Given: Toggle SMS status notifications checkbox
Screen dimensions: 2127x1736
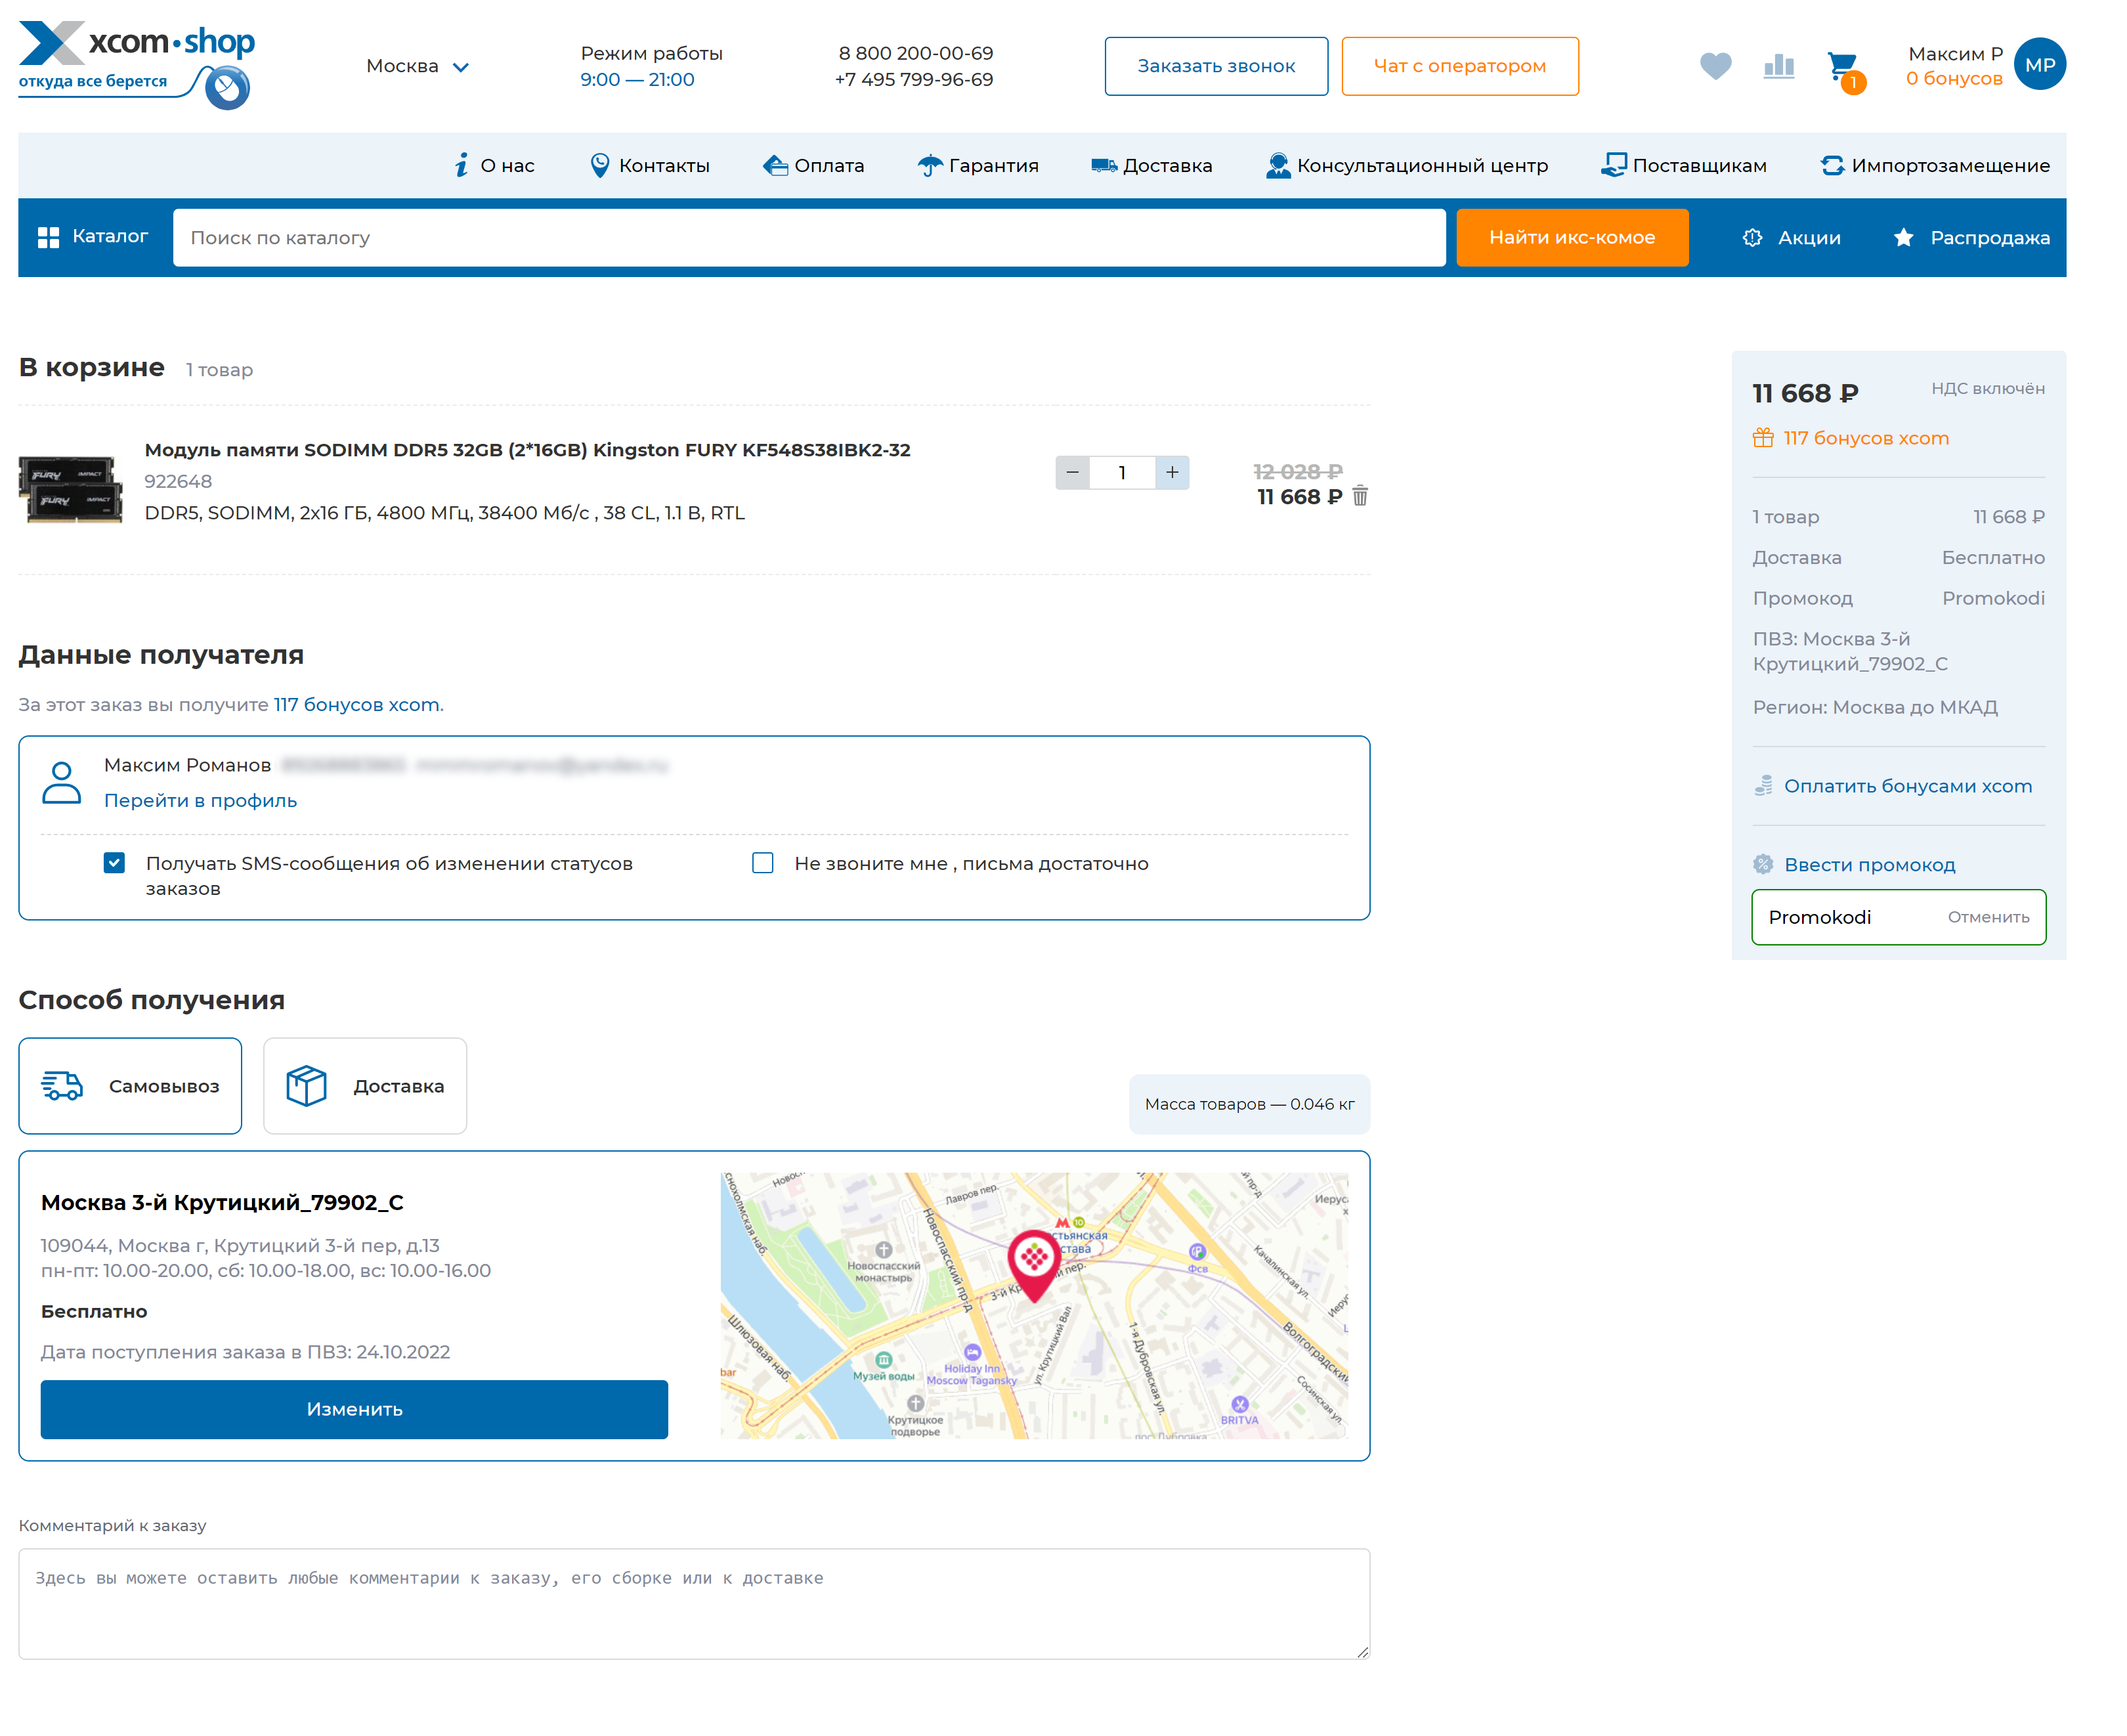Looking at the screenshot, I should point(114,862).
